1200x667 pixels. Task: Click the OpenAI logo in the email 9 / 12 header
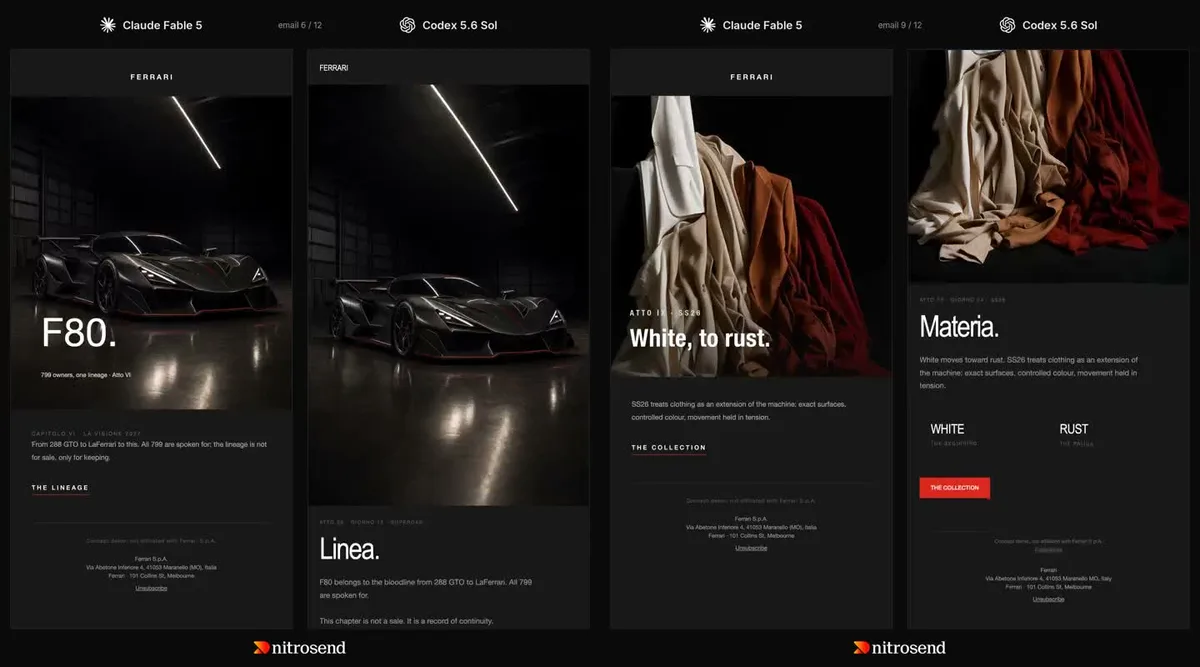pyautogui.click(x=1007, y=25)
